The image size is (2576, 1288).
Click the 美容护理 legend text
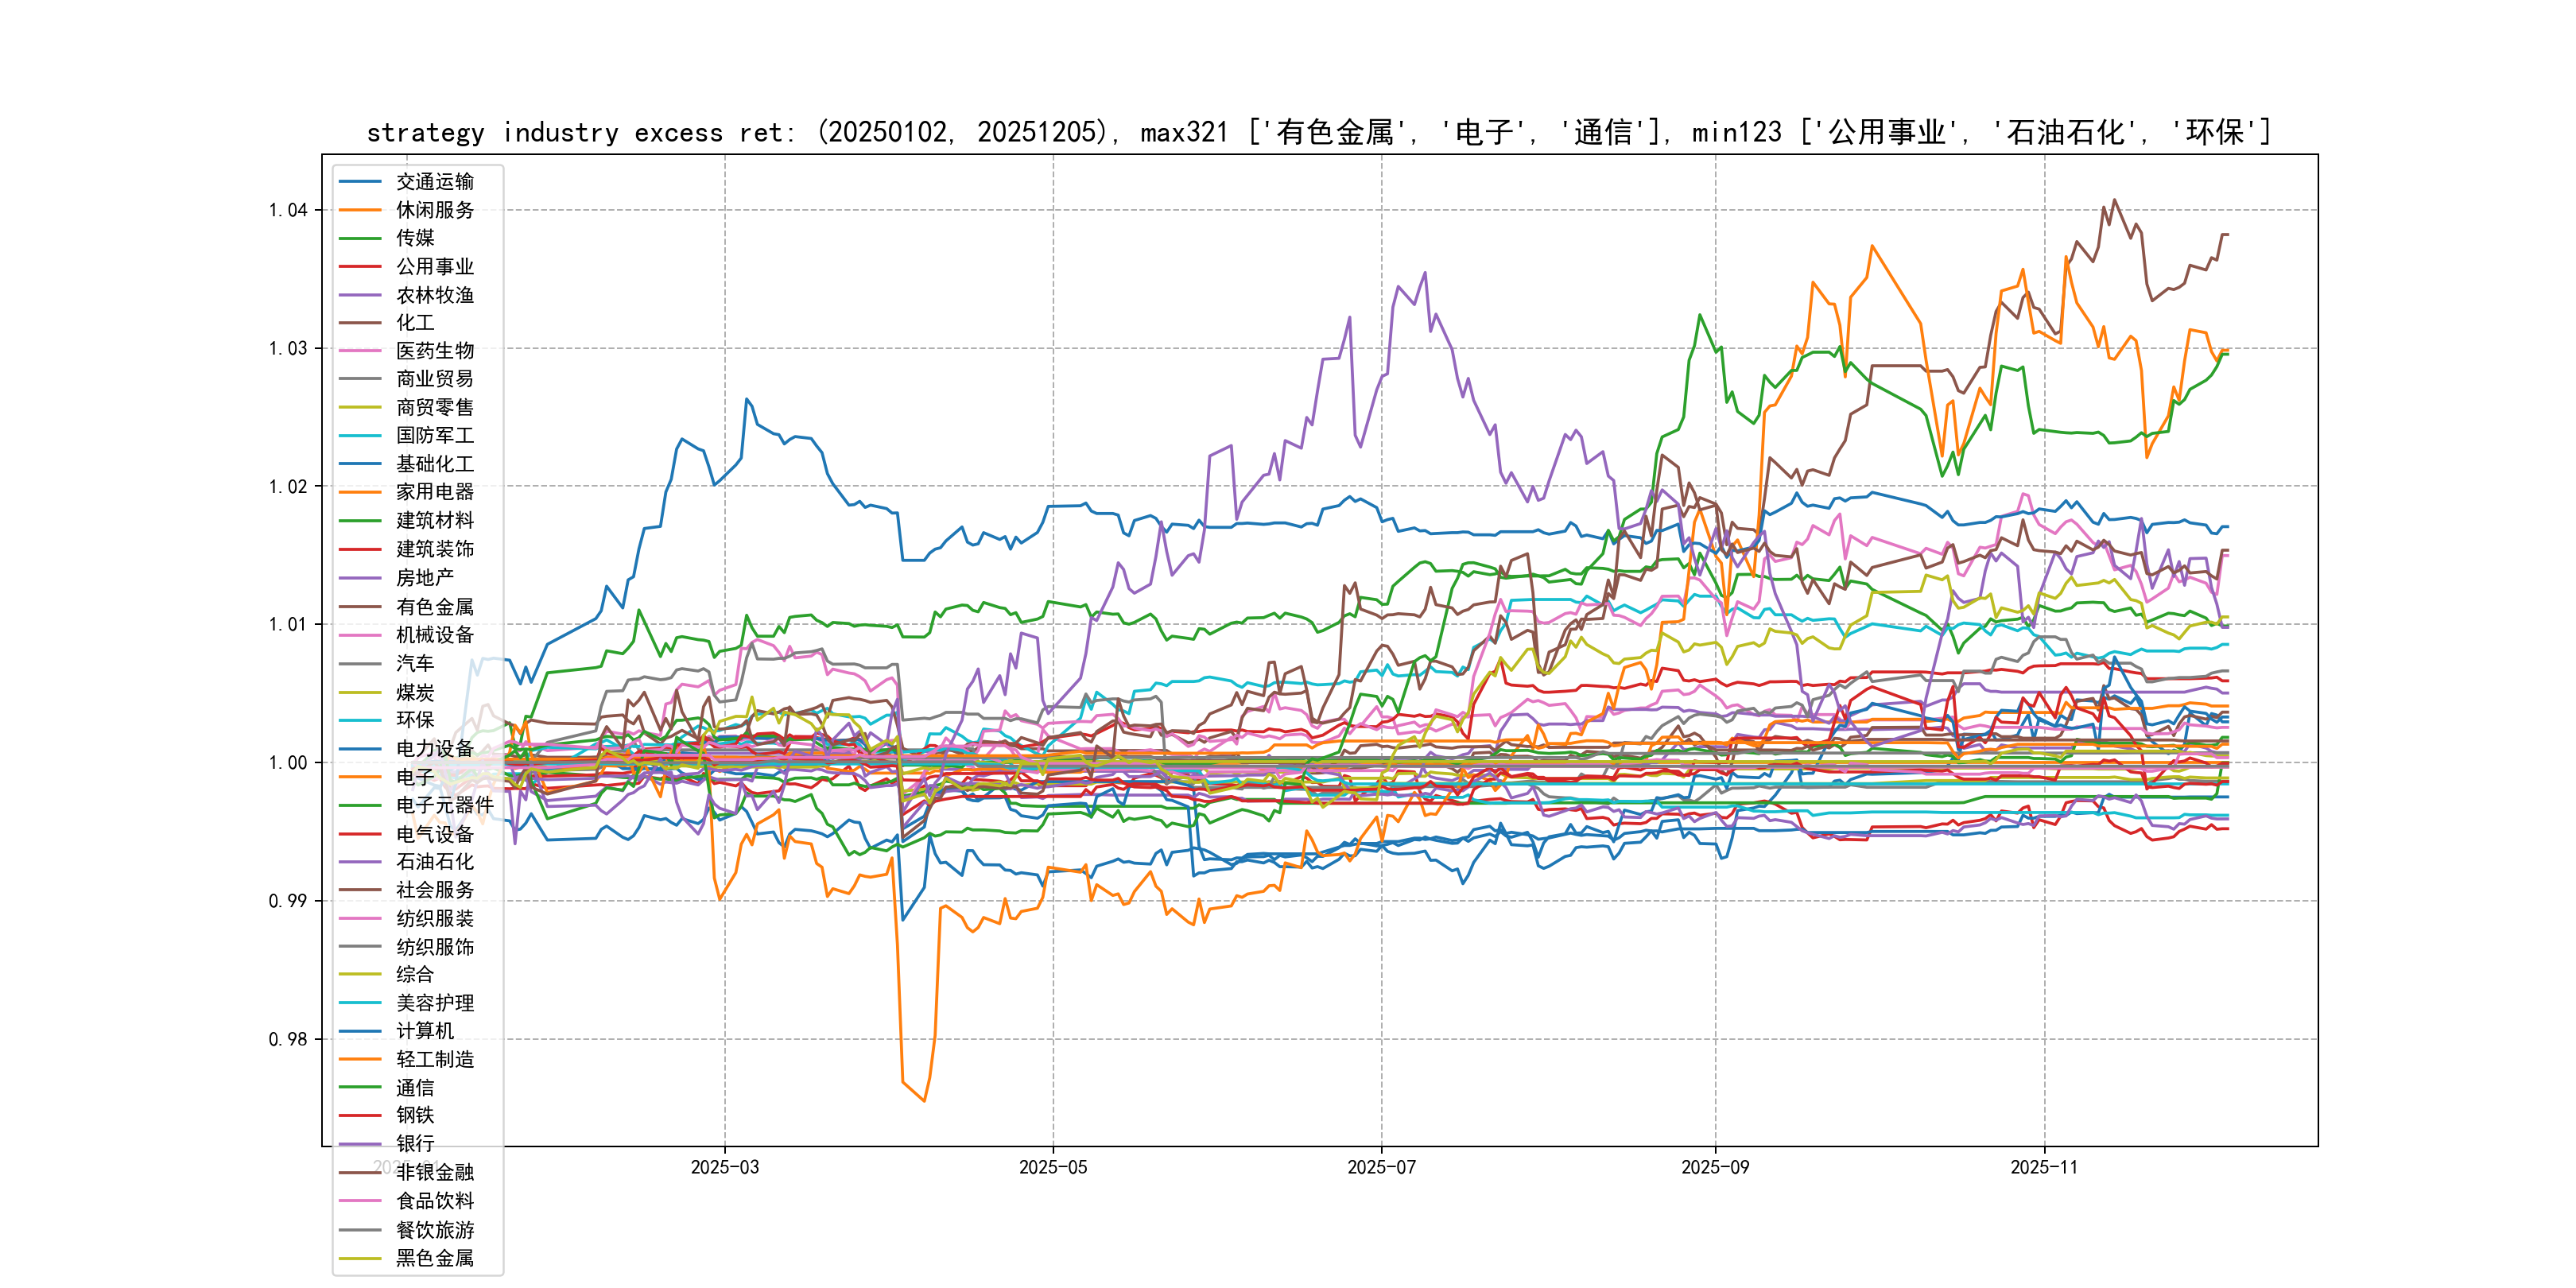434,1003
